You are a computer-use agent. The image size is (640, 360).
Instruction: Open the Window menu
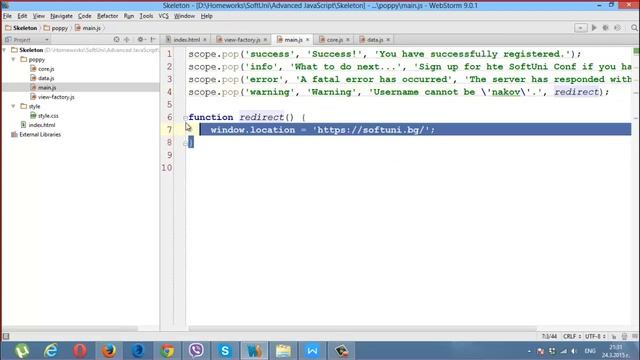pyautogui.click(x=184, y=16)
